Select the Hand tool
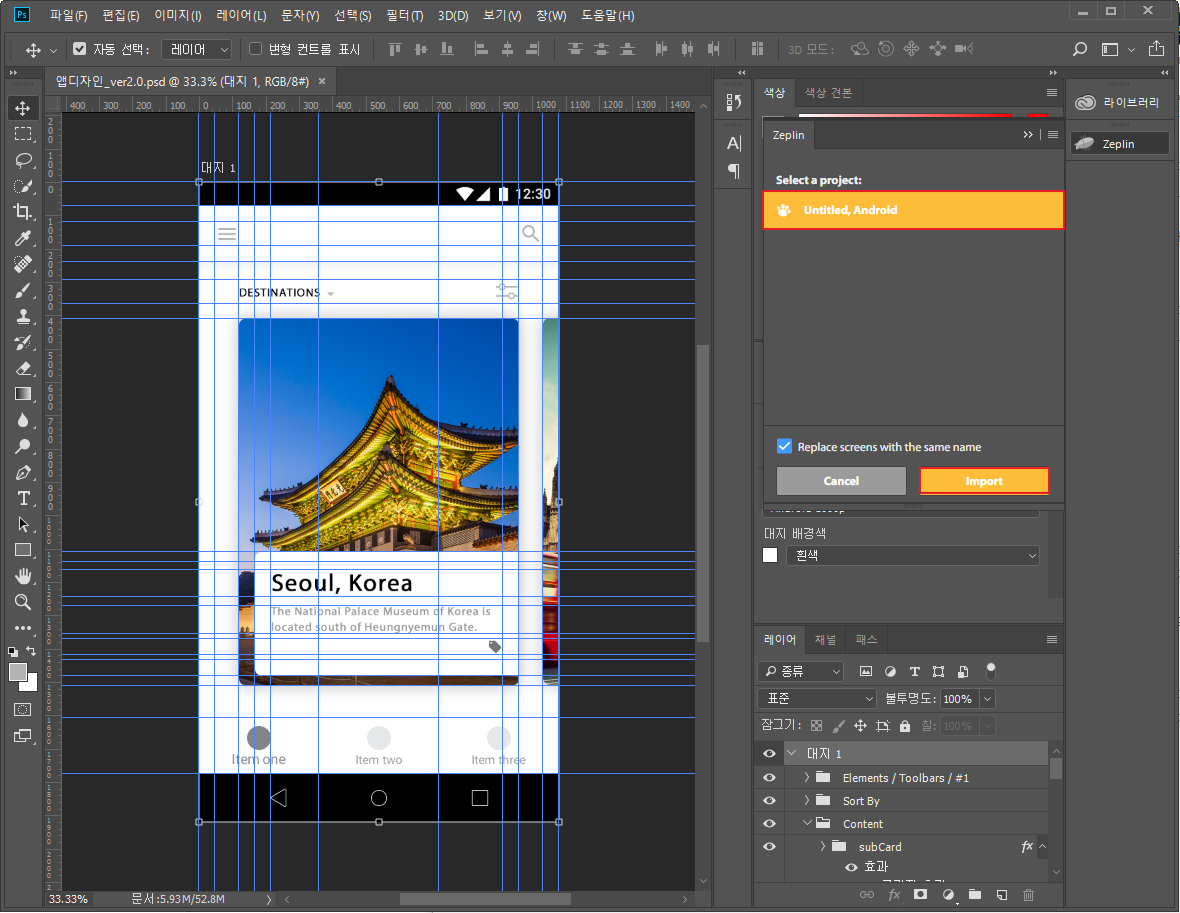The height and width of the screenshot is (913, 1180). point(22,576)
